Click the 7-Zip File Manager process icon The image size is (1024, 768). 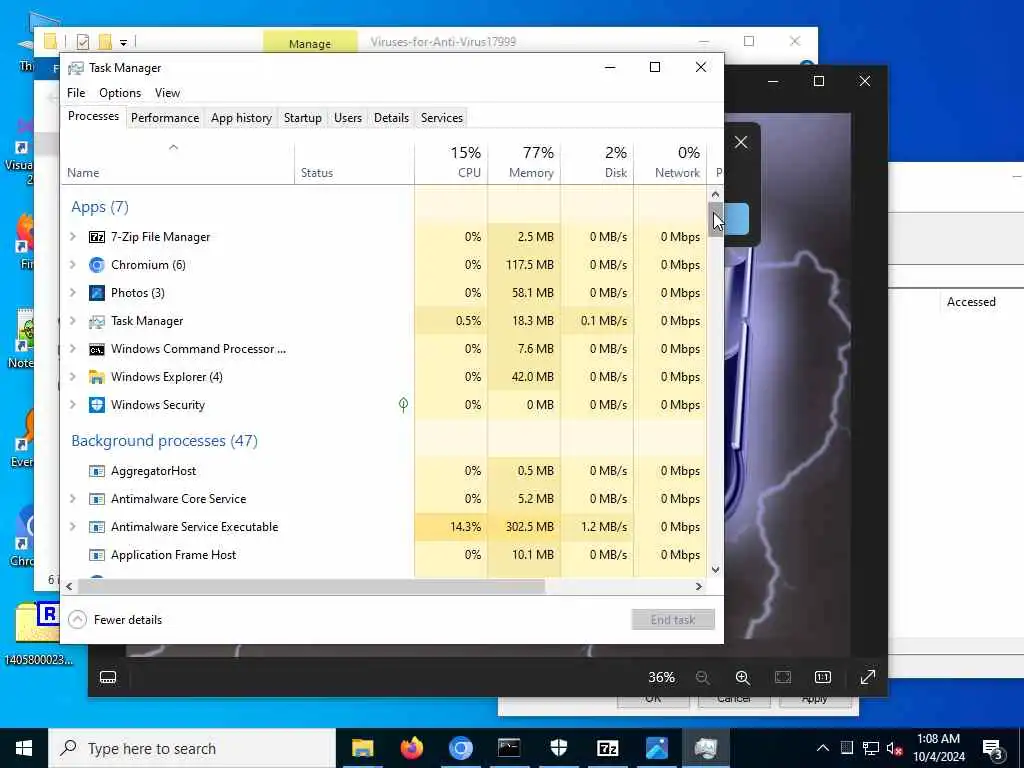97,237
